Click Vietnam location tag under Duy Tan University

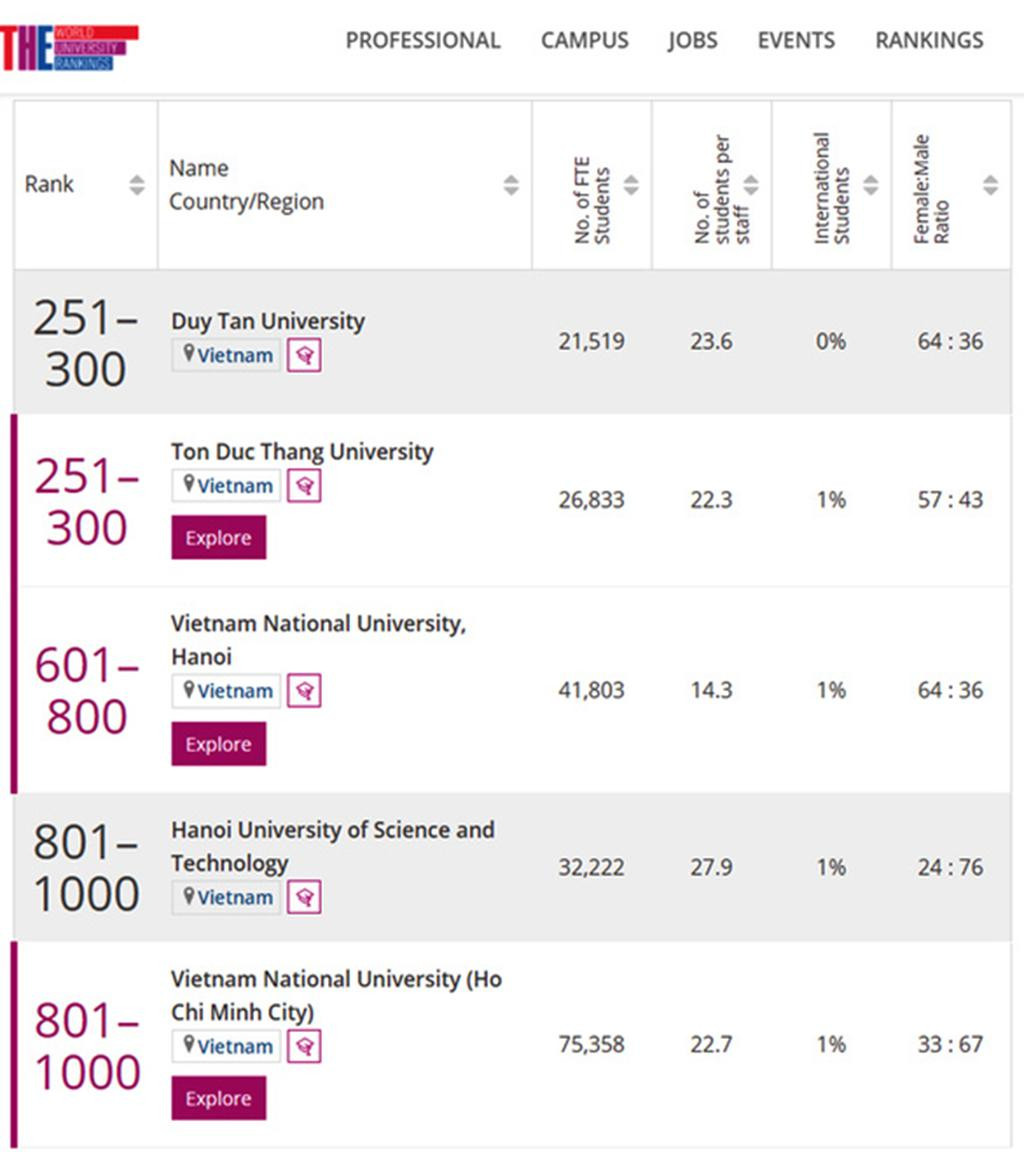click(227, 355)
